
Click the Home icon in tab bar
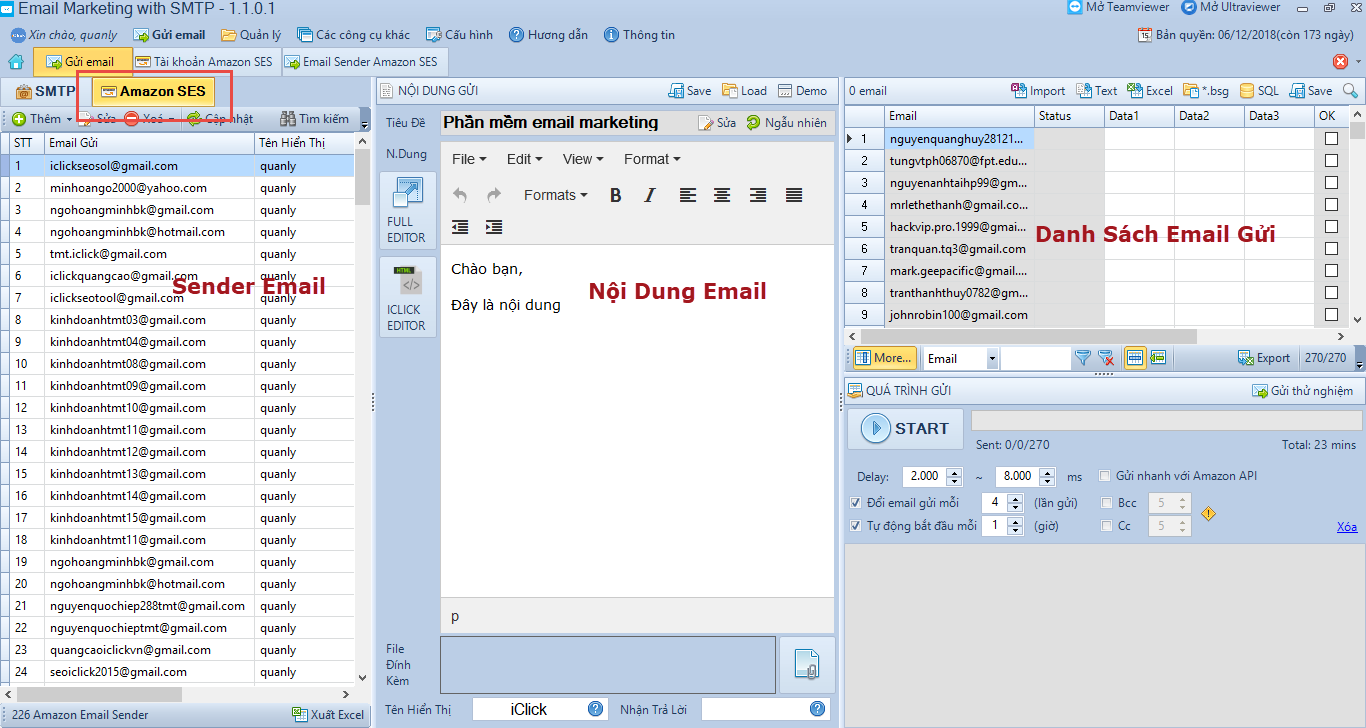pos(16,62)
